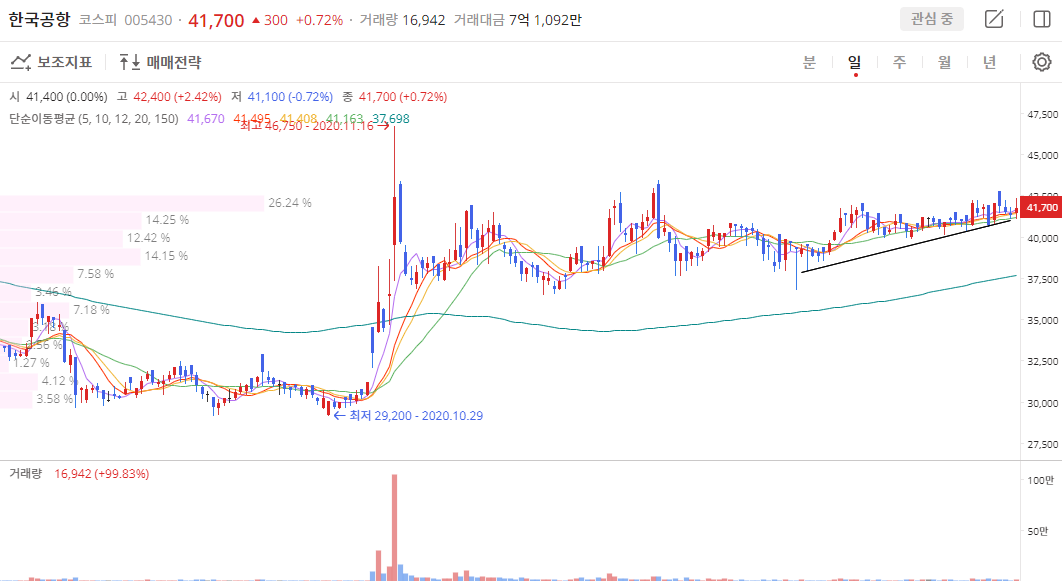
Task: Click the 거래대금 7억 1,092만 value
Action: (x=517, y=20)
